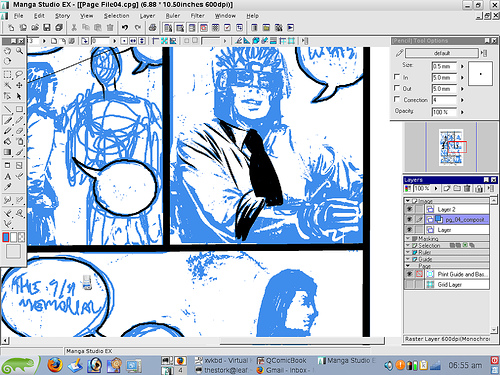Click the Save icon in toolbar

(x=47, y=28)
